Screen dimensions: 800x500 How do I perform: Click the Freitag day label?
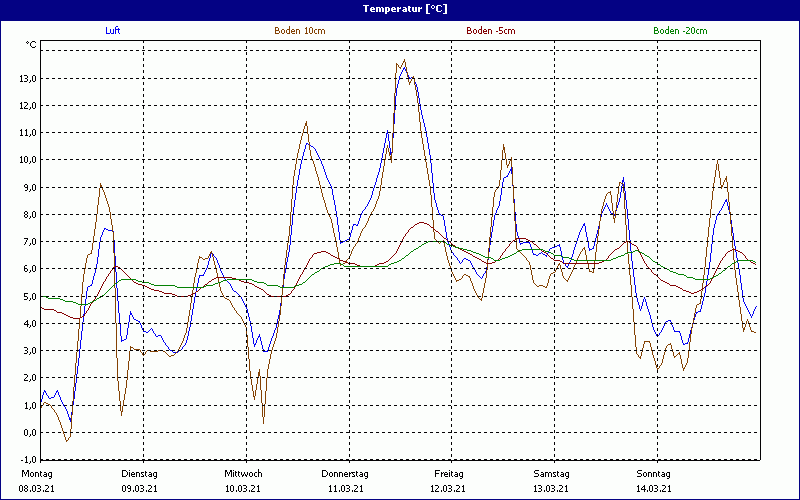(449, 474)
